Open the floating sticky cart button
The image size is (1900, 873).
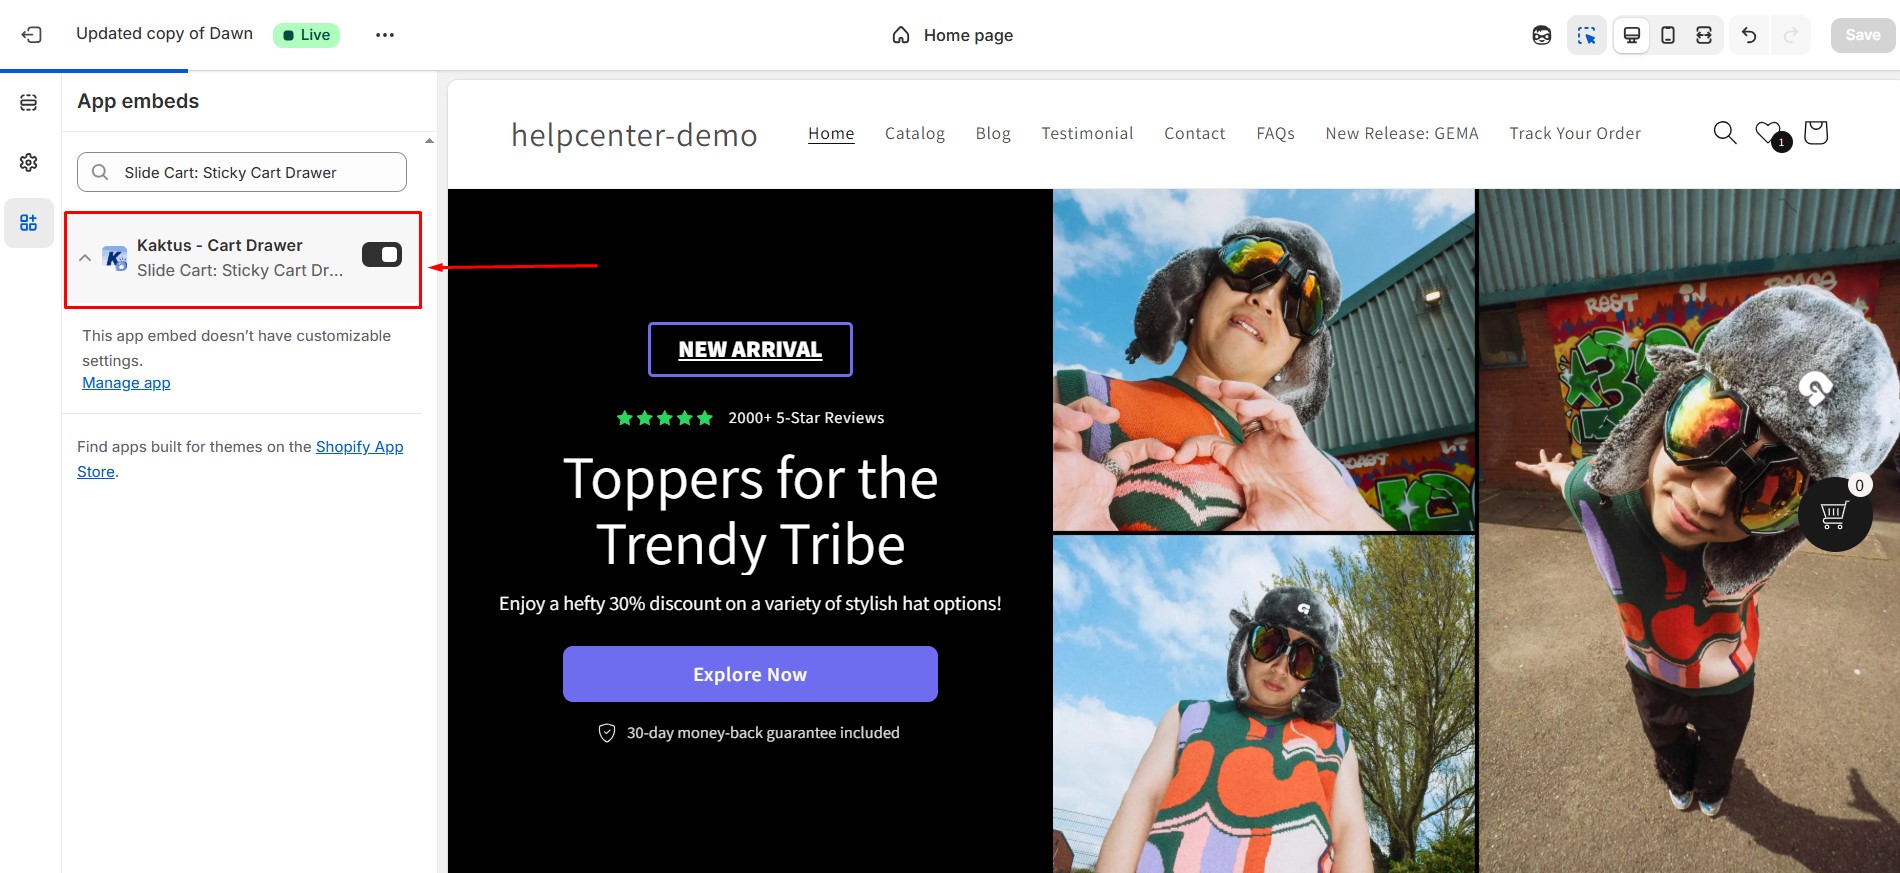tap(1835, 514)
